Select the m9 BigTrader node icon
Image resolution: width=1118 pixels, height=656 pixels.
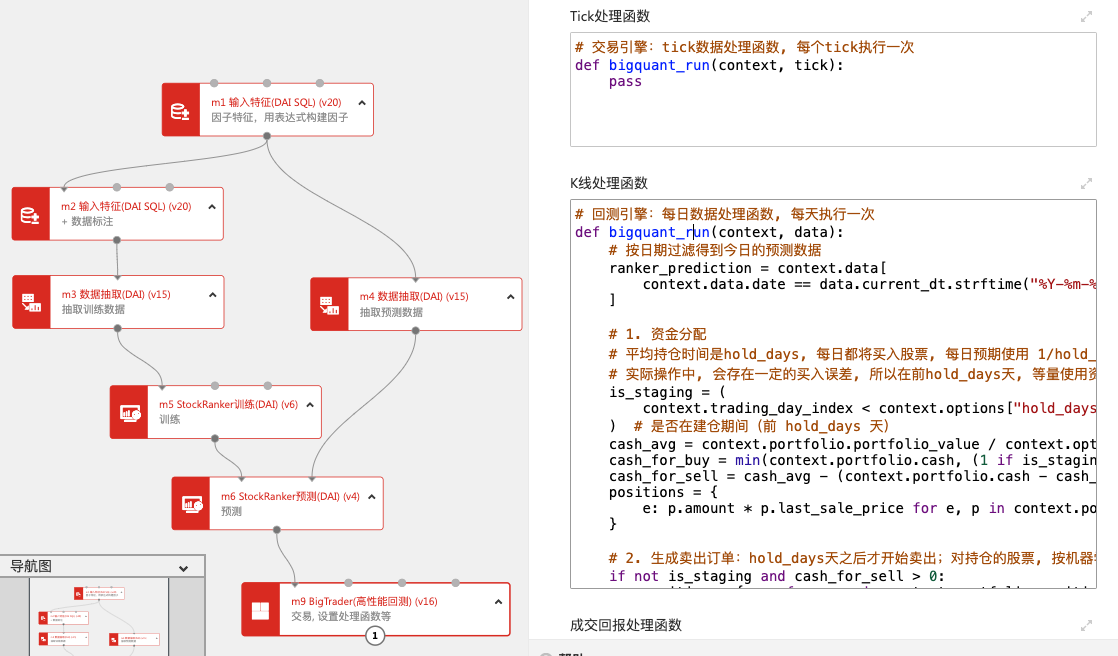[260, 609]
